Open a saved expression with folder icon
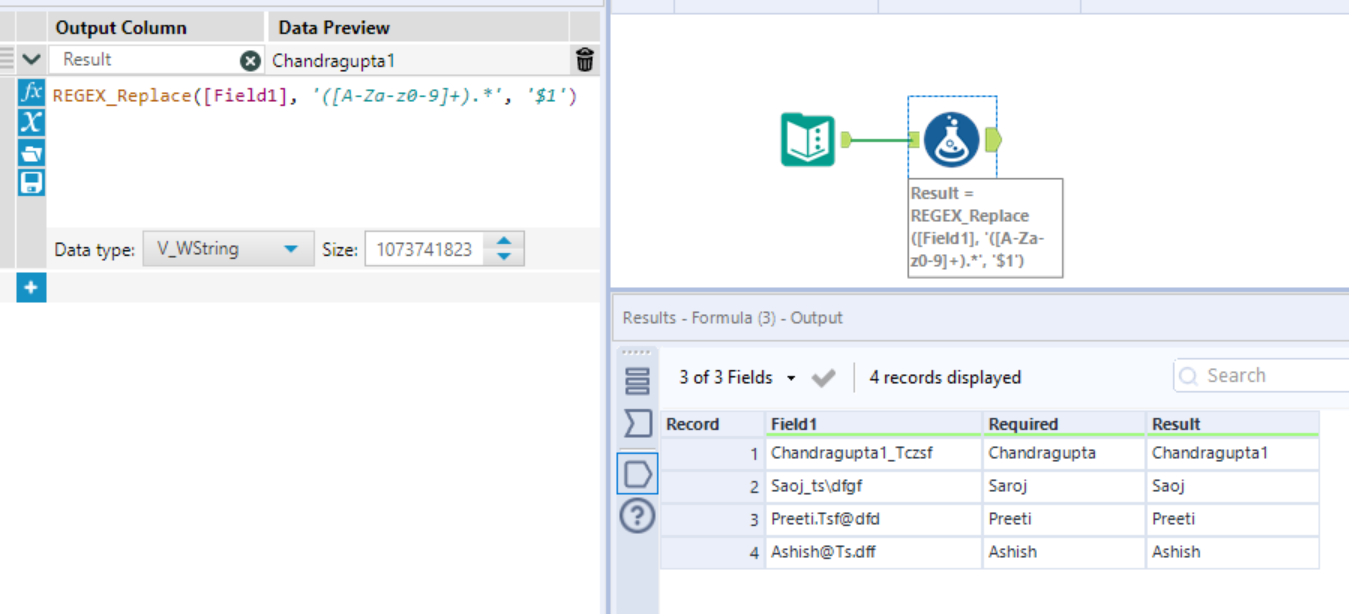The width and height of the screenshot is (1349, 614). tap(30, 152)
